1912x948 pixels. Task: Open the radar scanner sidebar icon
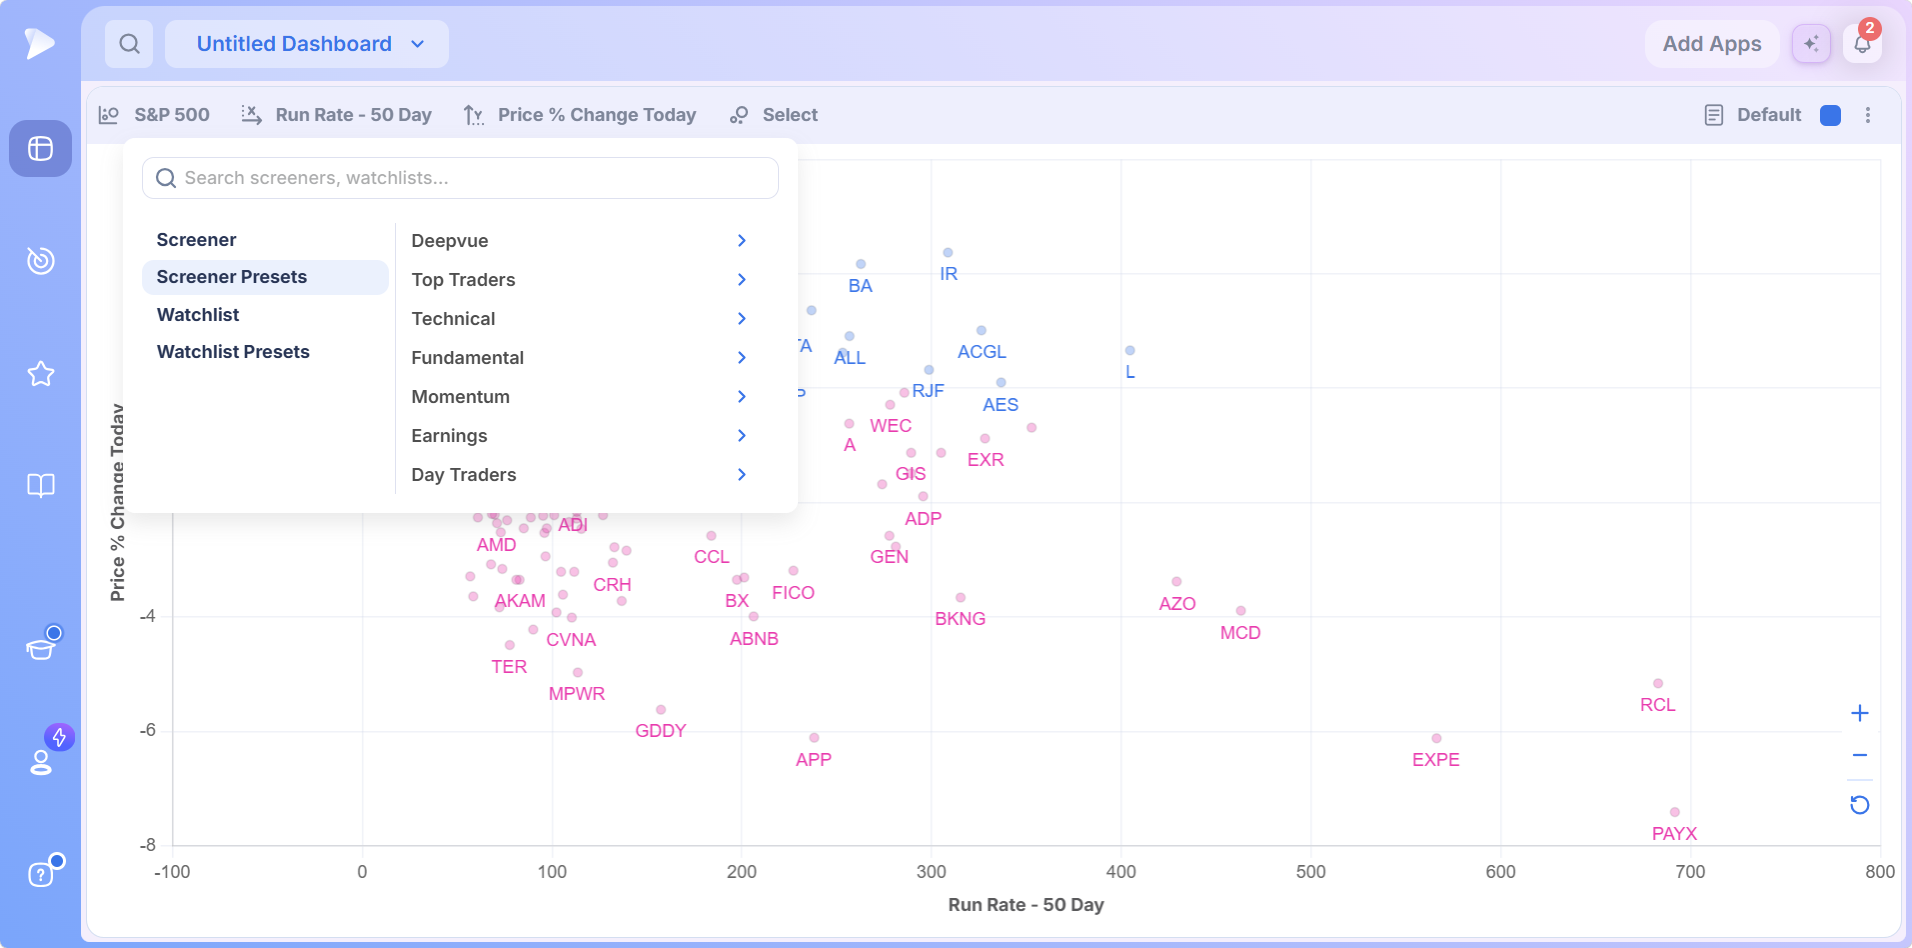pyautogui.click(x=40, y=260)
